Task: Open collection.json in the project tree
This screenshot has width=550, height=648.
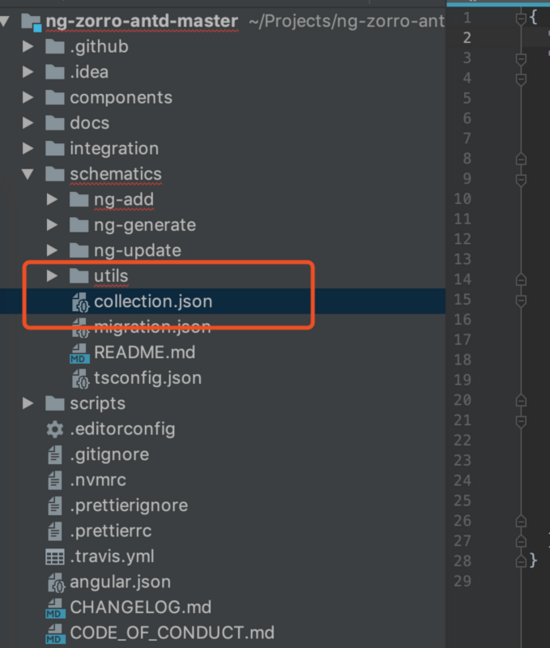Action: tap(153, 301)
